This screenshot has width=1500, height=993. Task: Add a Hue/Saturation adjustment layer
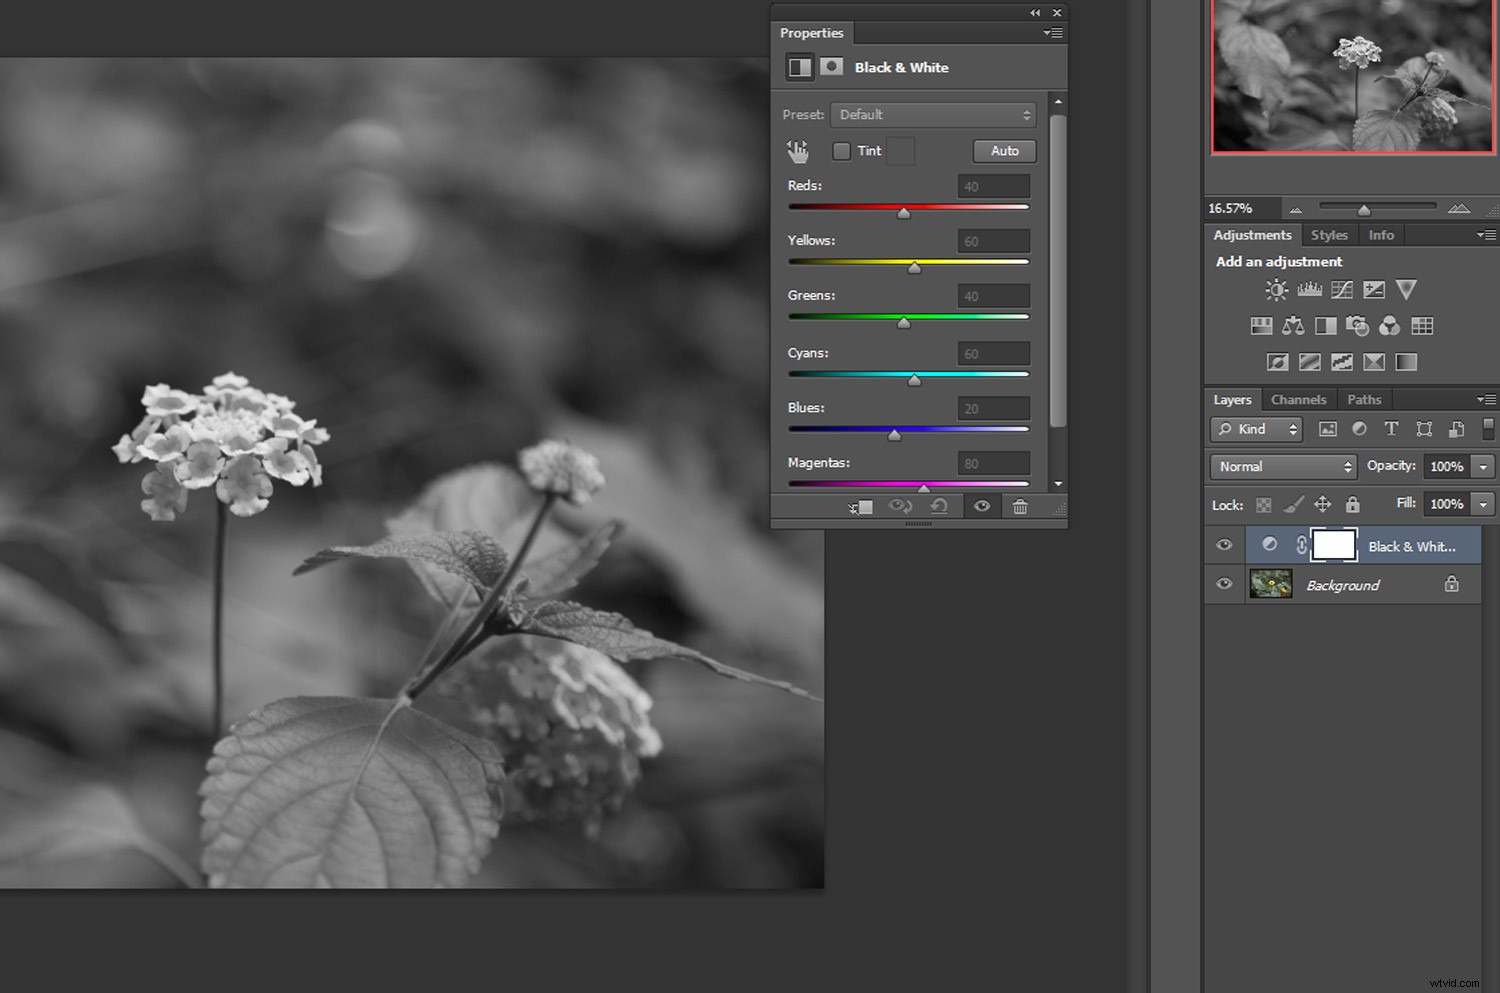click(x=1260, y=325)
